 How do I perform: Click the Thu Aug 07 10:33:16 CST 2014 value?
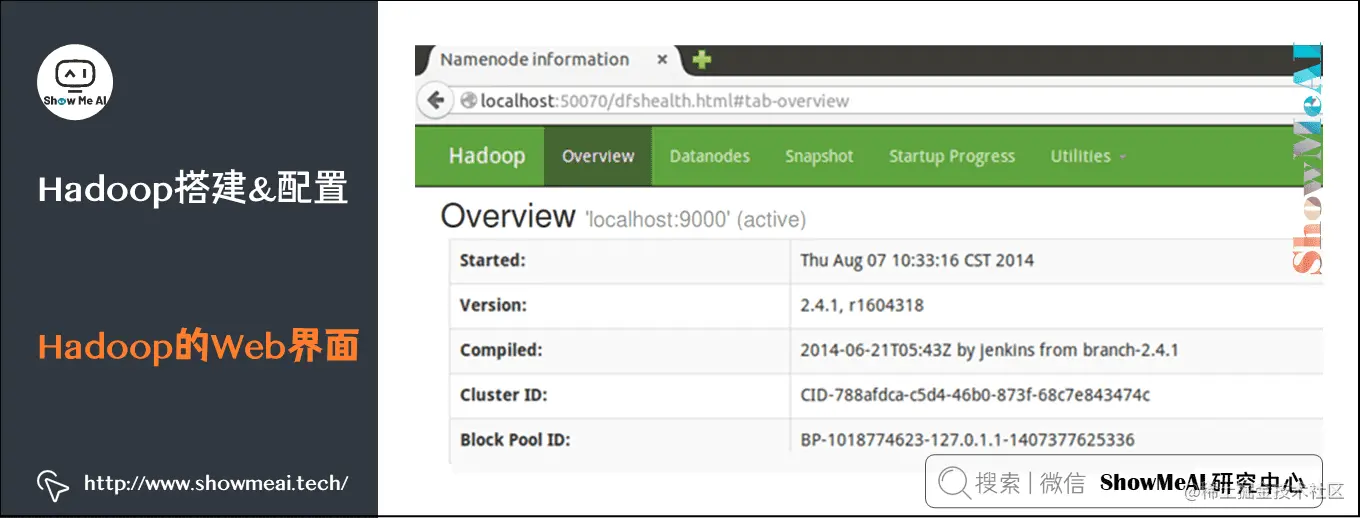(917, 260)
